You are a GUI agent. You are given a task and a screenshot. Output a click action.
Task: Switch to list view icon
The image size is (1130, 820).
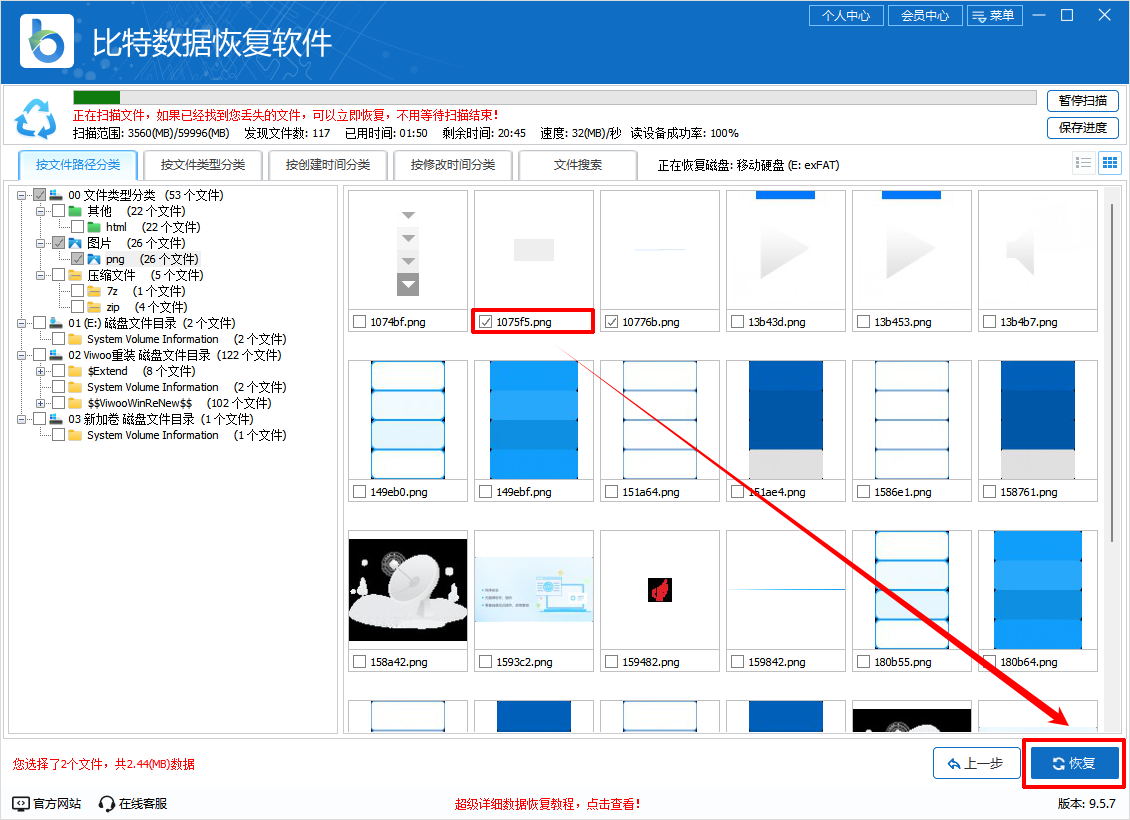[1083, 163]
